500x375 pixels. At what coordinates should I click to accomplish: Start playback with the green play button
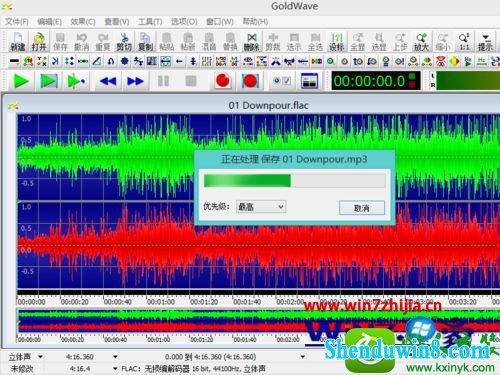[21, 81]
